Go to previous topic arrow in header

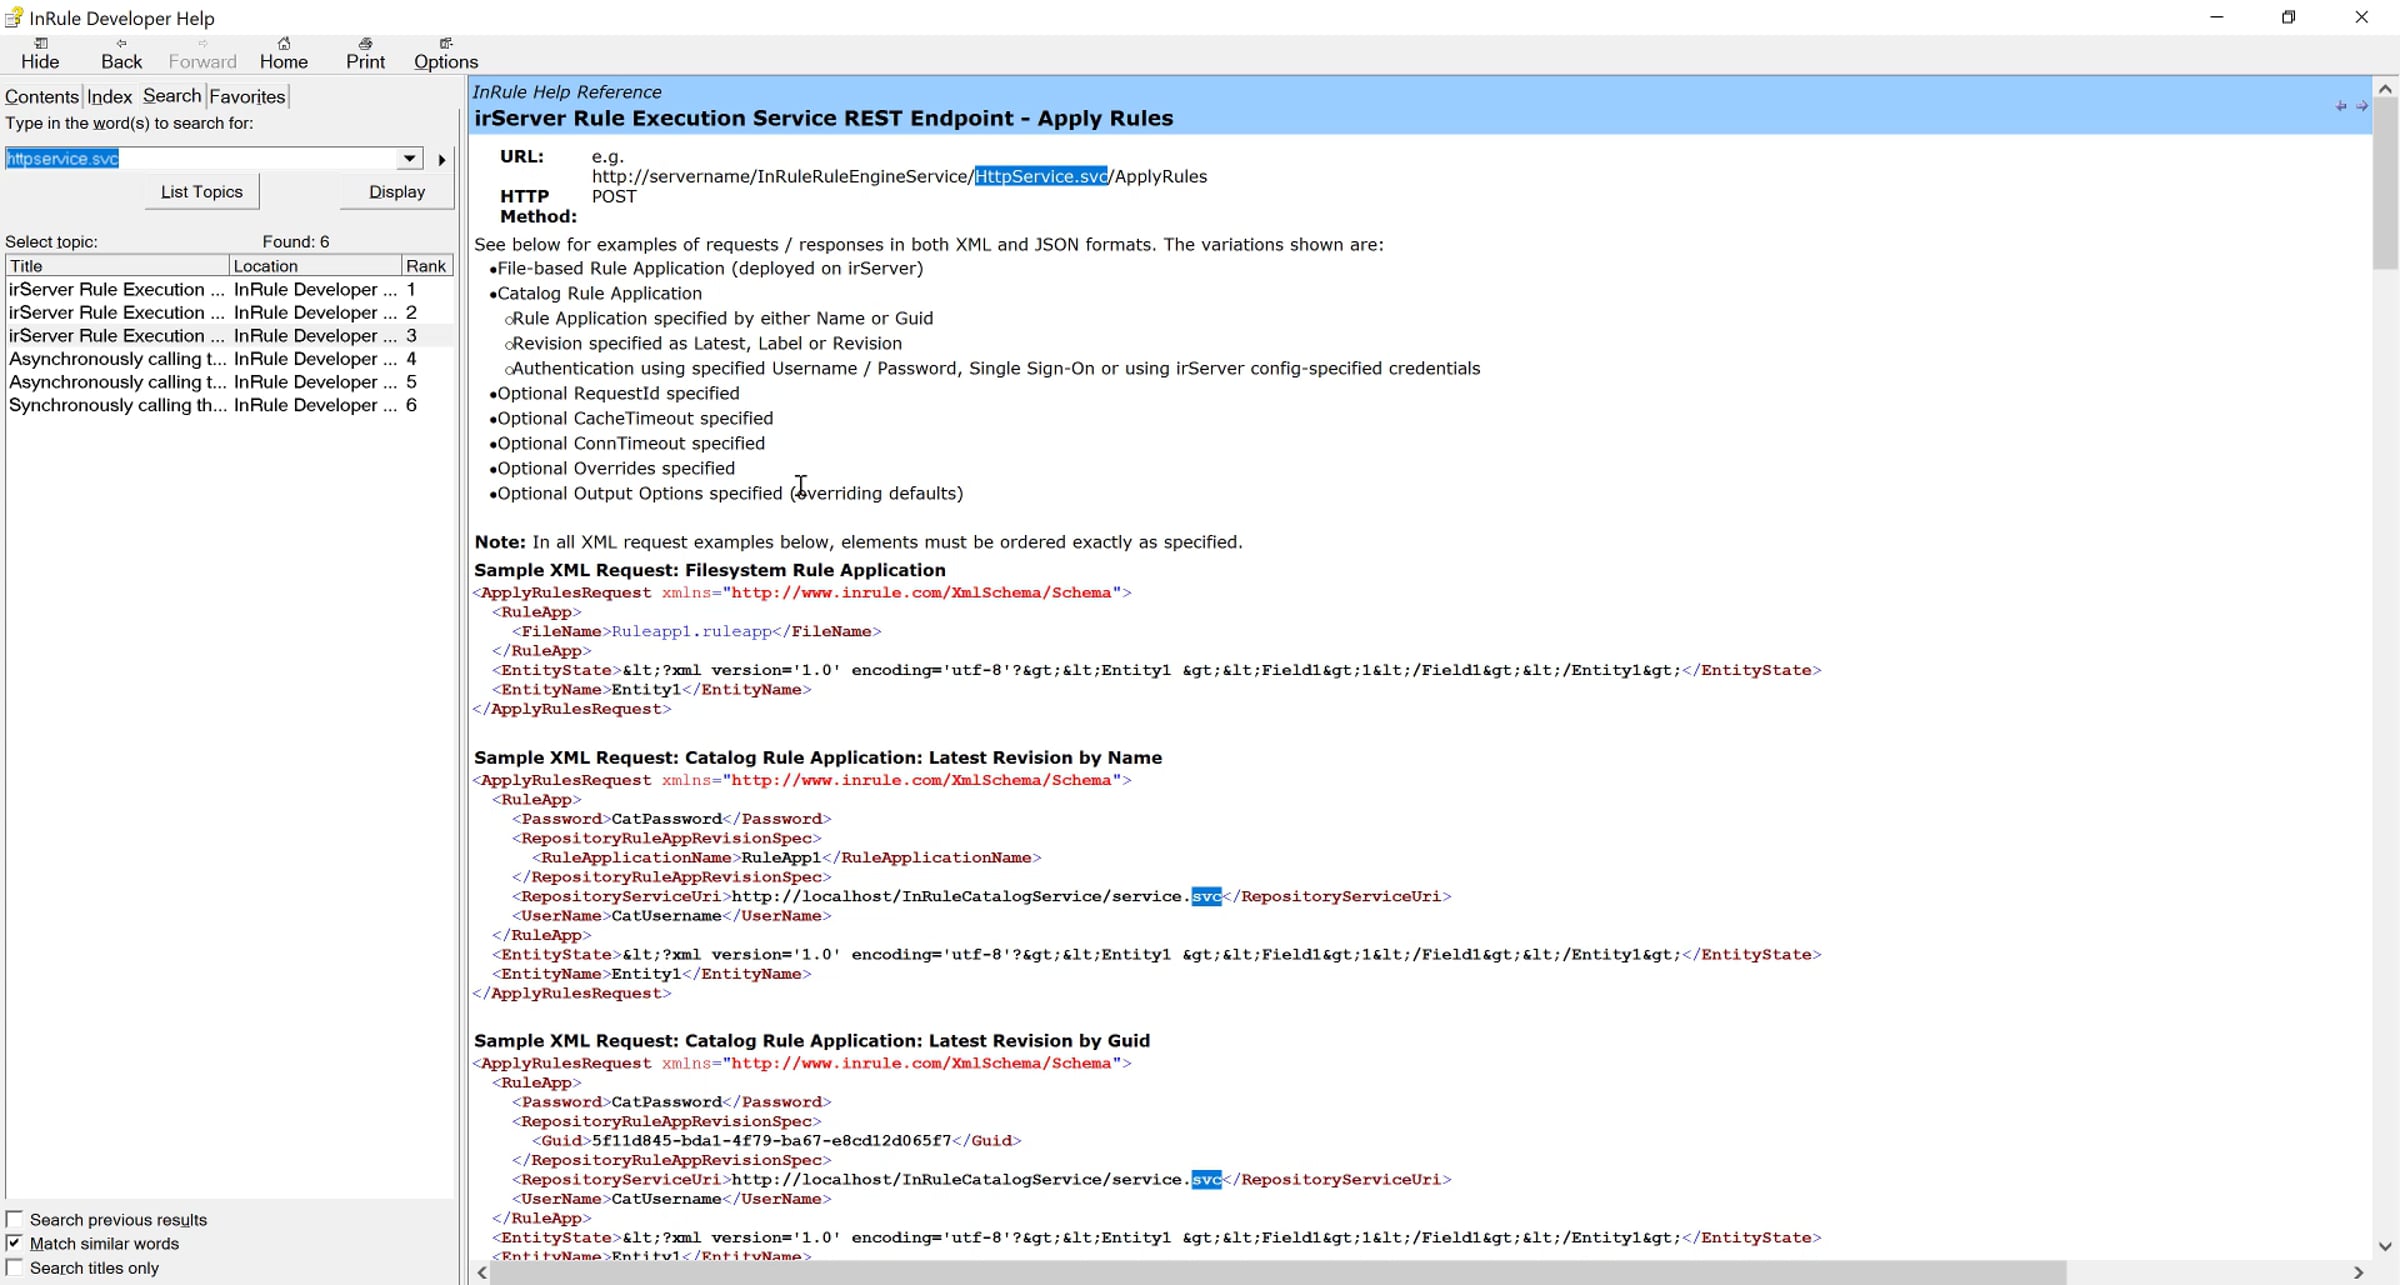[2341, 106]
